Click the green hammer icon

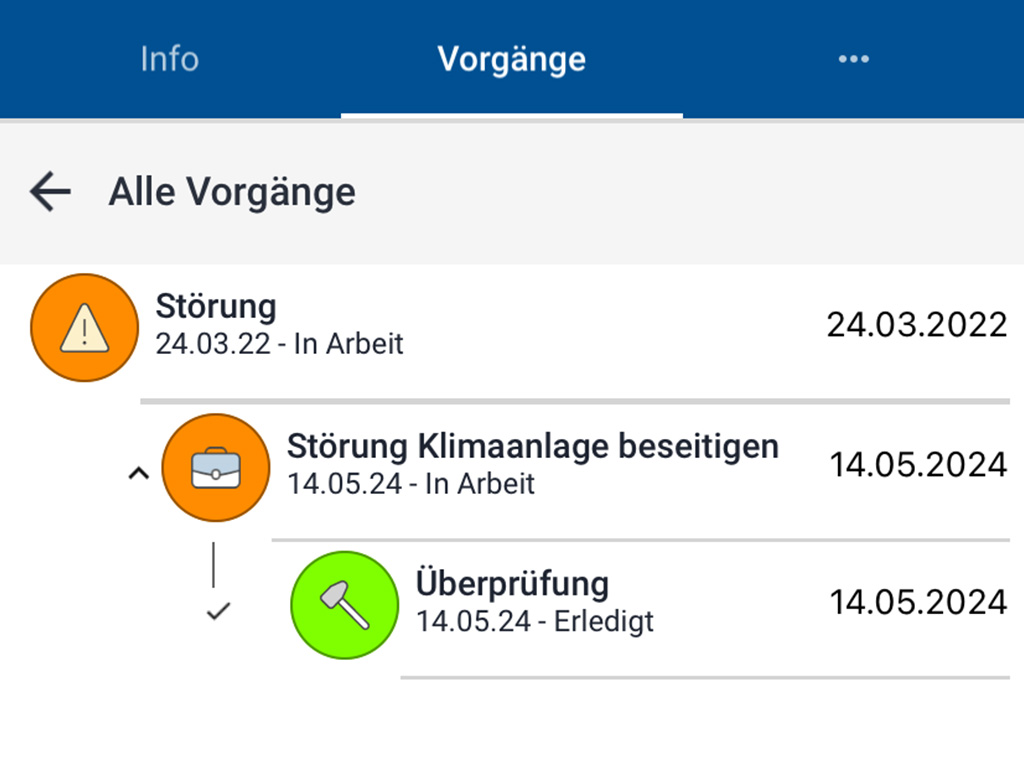point(344,605)
